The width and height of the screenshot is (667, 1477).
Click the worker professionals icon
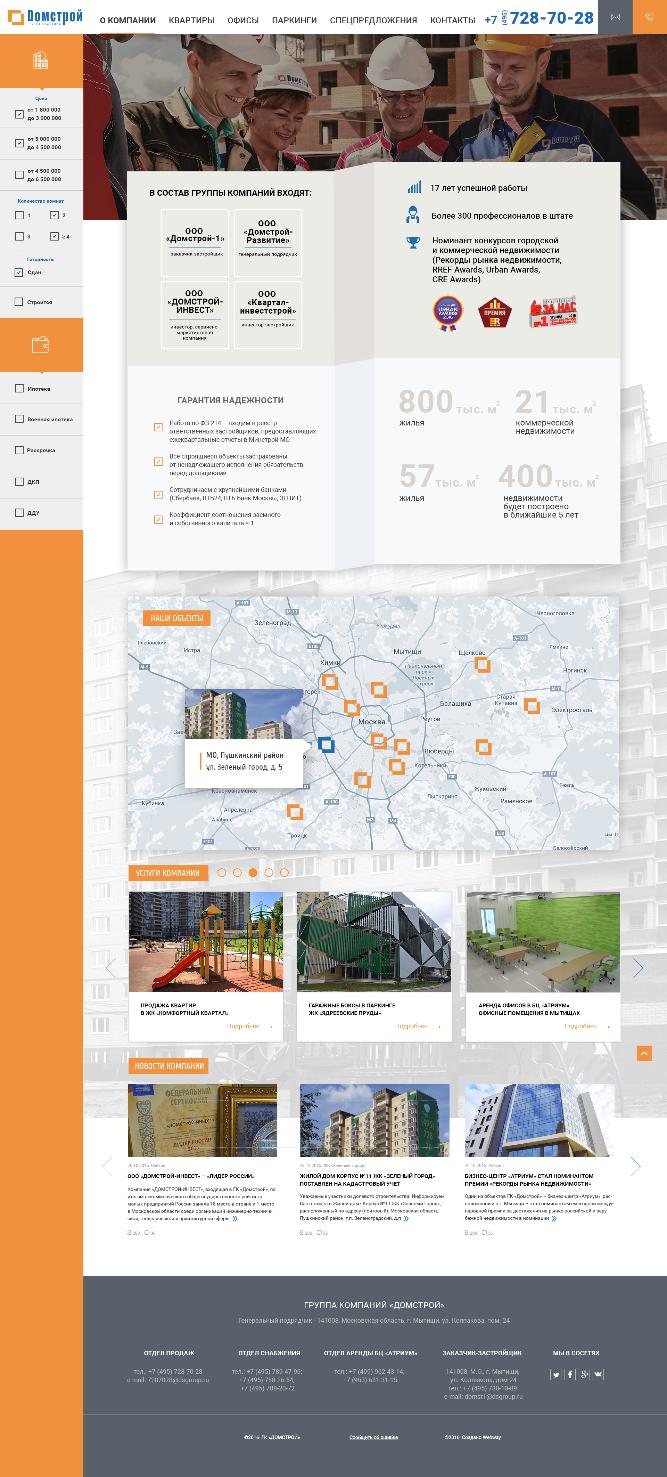[x=413, y=214]
